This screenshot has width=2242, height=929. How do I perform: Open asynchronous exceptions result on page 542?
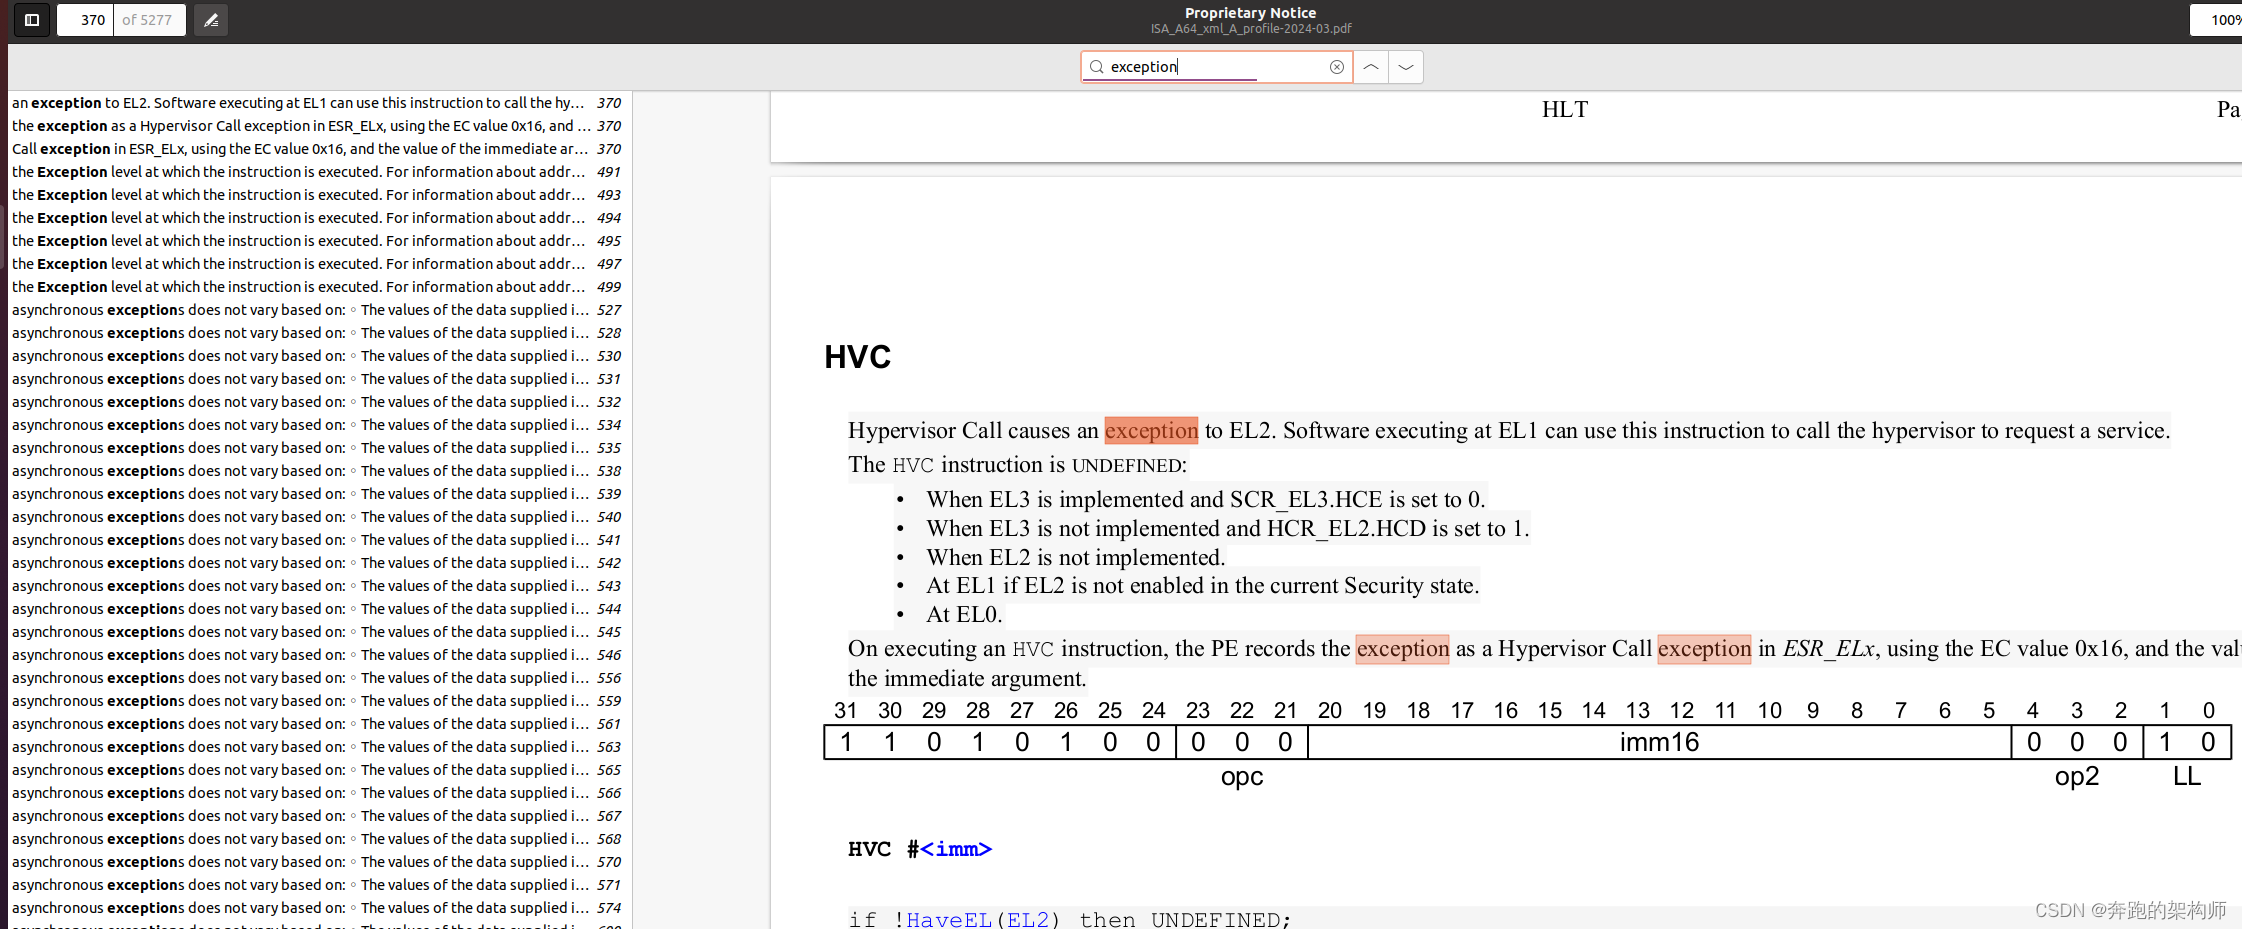[x=317, y=563]
